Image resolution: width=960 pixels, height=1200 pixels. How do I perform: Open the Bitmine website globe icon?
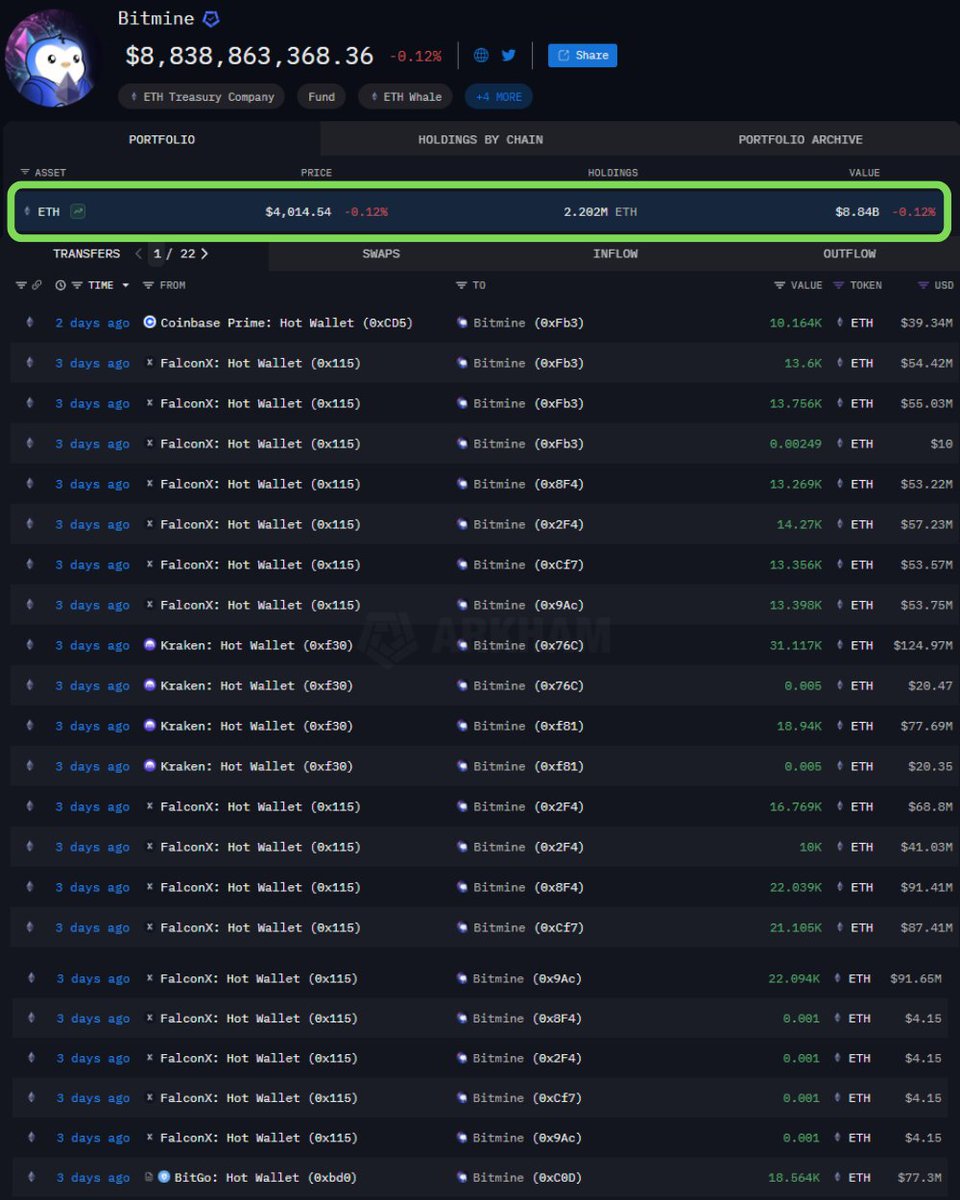[481, 56]
